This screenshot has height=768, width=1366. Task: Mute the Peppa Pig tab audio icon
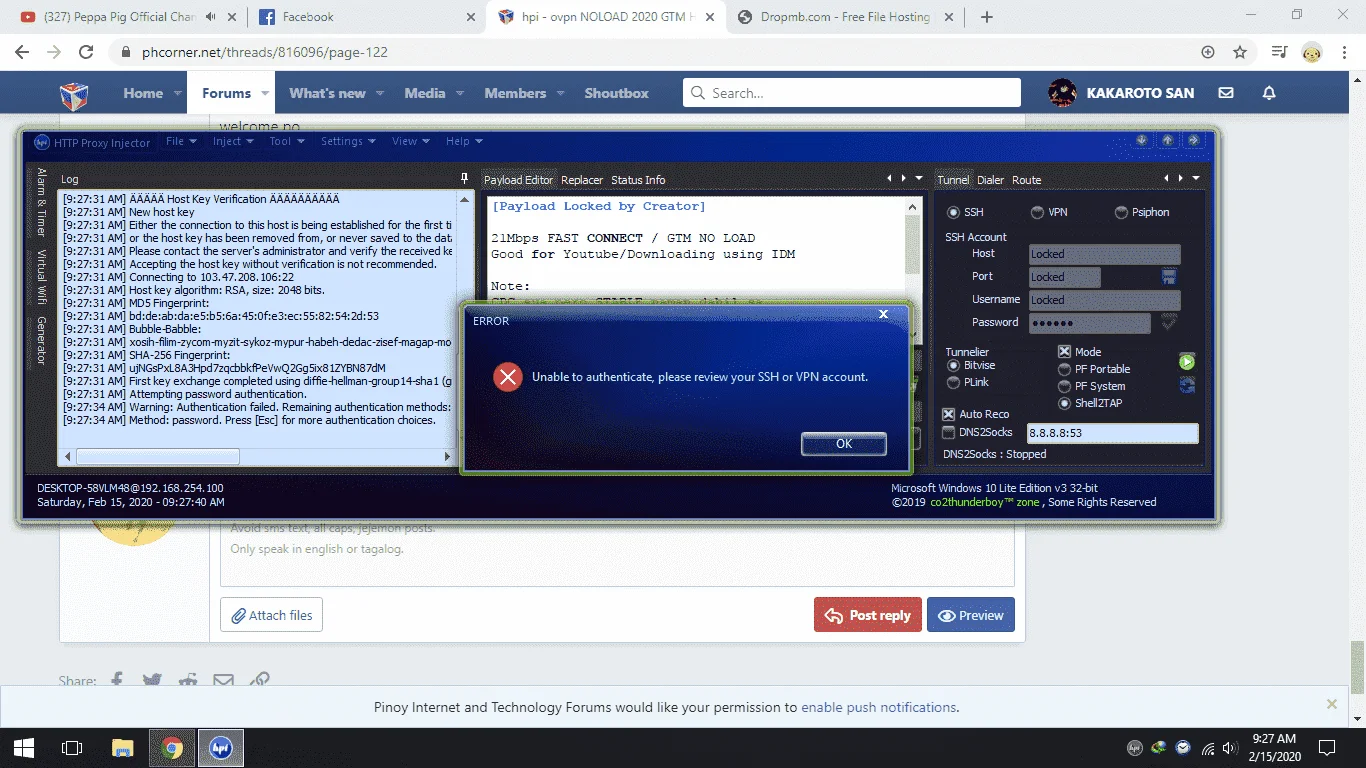(x=211, y=17)
